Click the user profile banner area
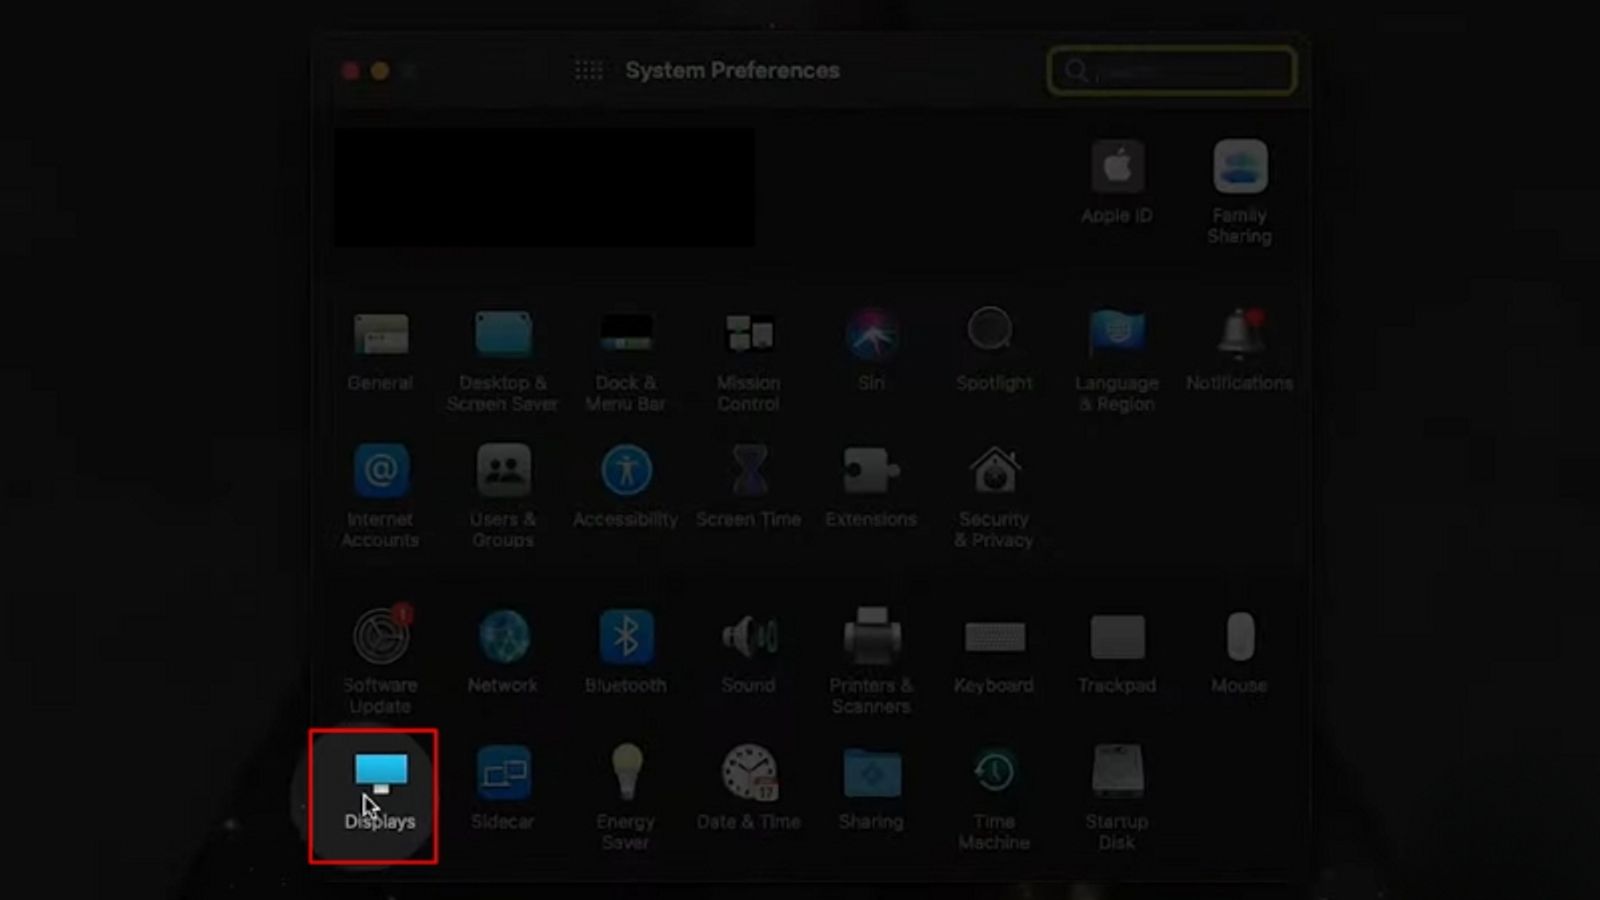The image size is (1600, 900). click(545, 187)
